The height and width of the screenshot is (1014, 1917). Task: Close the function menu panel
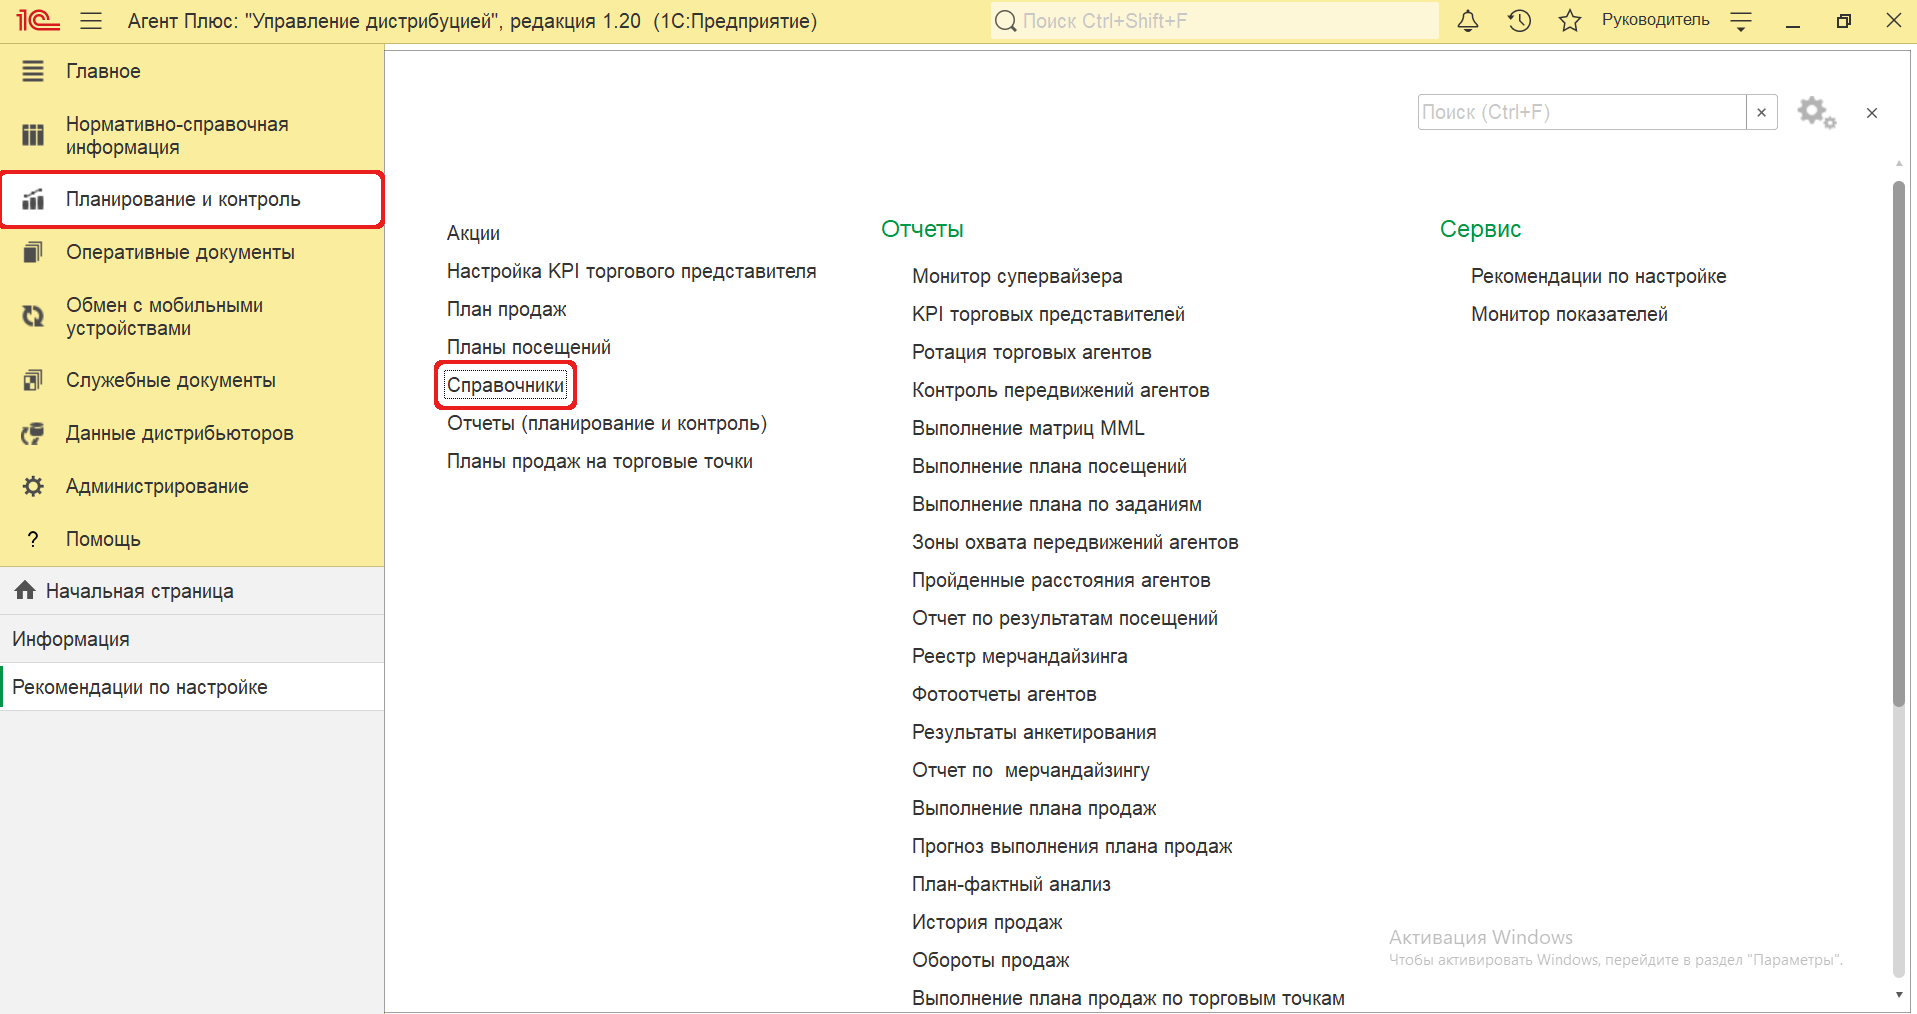click(1871, 113)
